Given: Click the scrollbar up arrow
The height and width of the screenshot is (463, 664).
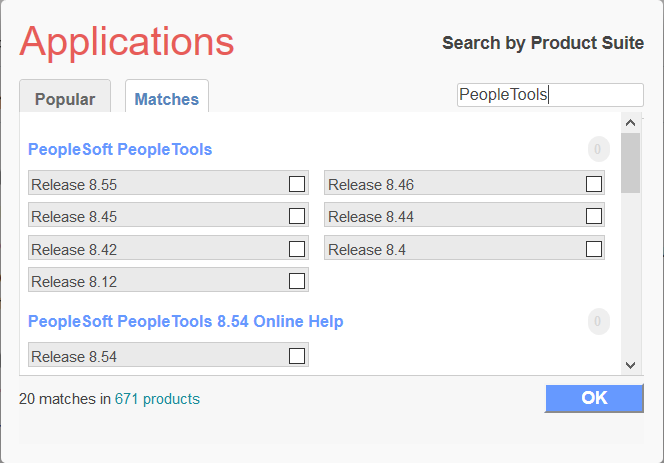Looking at the screenshot, I should [x=631, y=123].
